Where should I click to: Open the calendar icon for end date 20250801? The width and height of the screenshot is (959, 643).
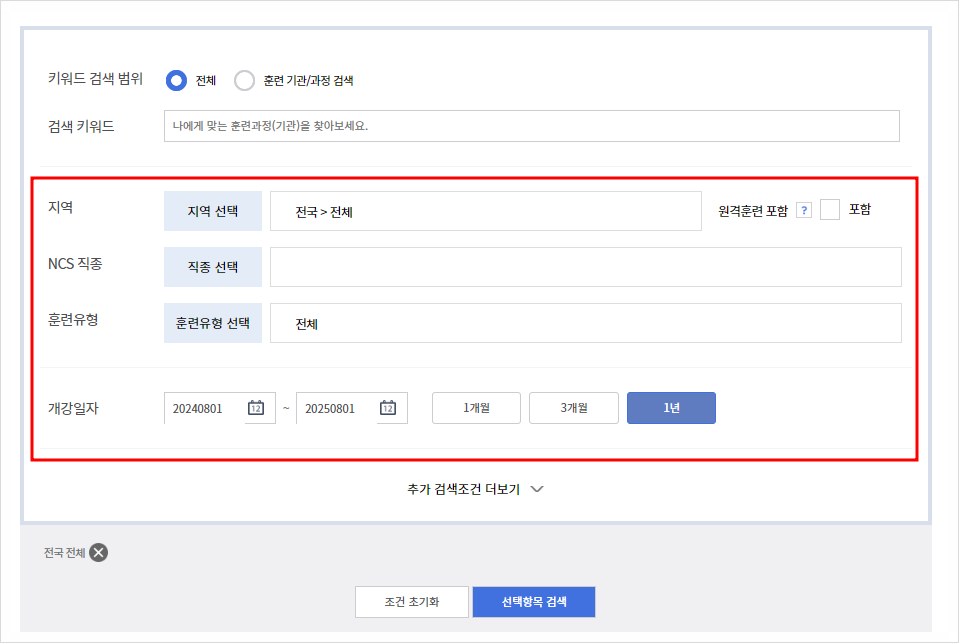388,407
